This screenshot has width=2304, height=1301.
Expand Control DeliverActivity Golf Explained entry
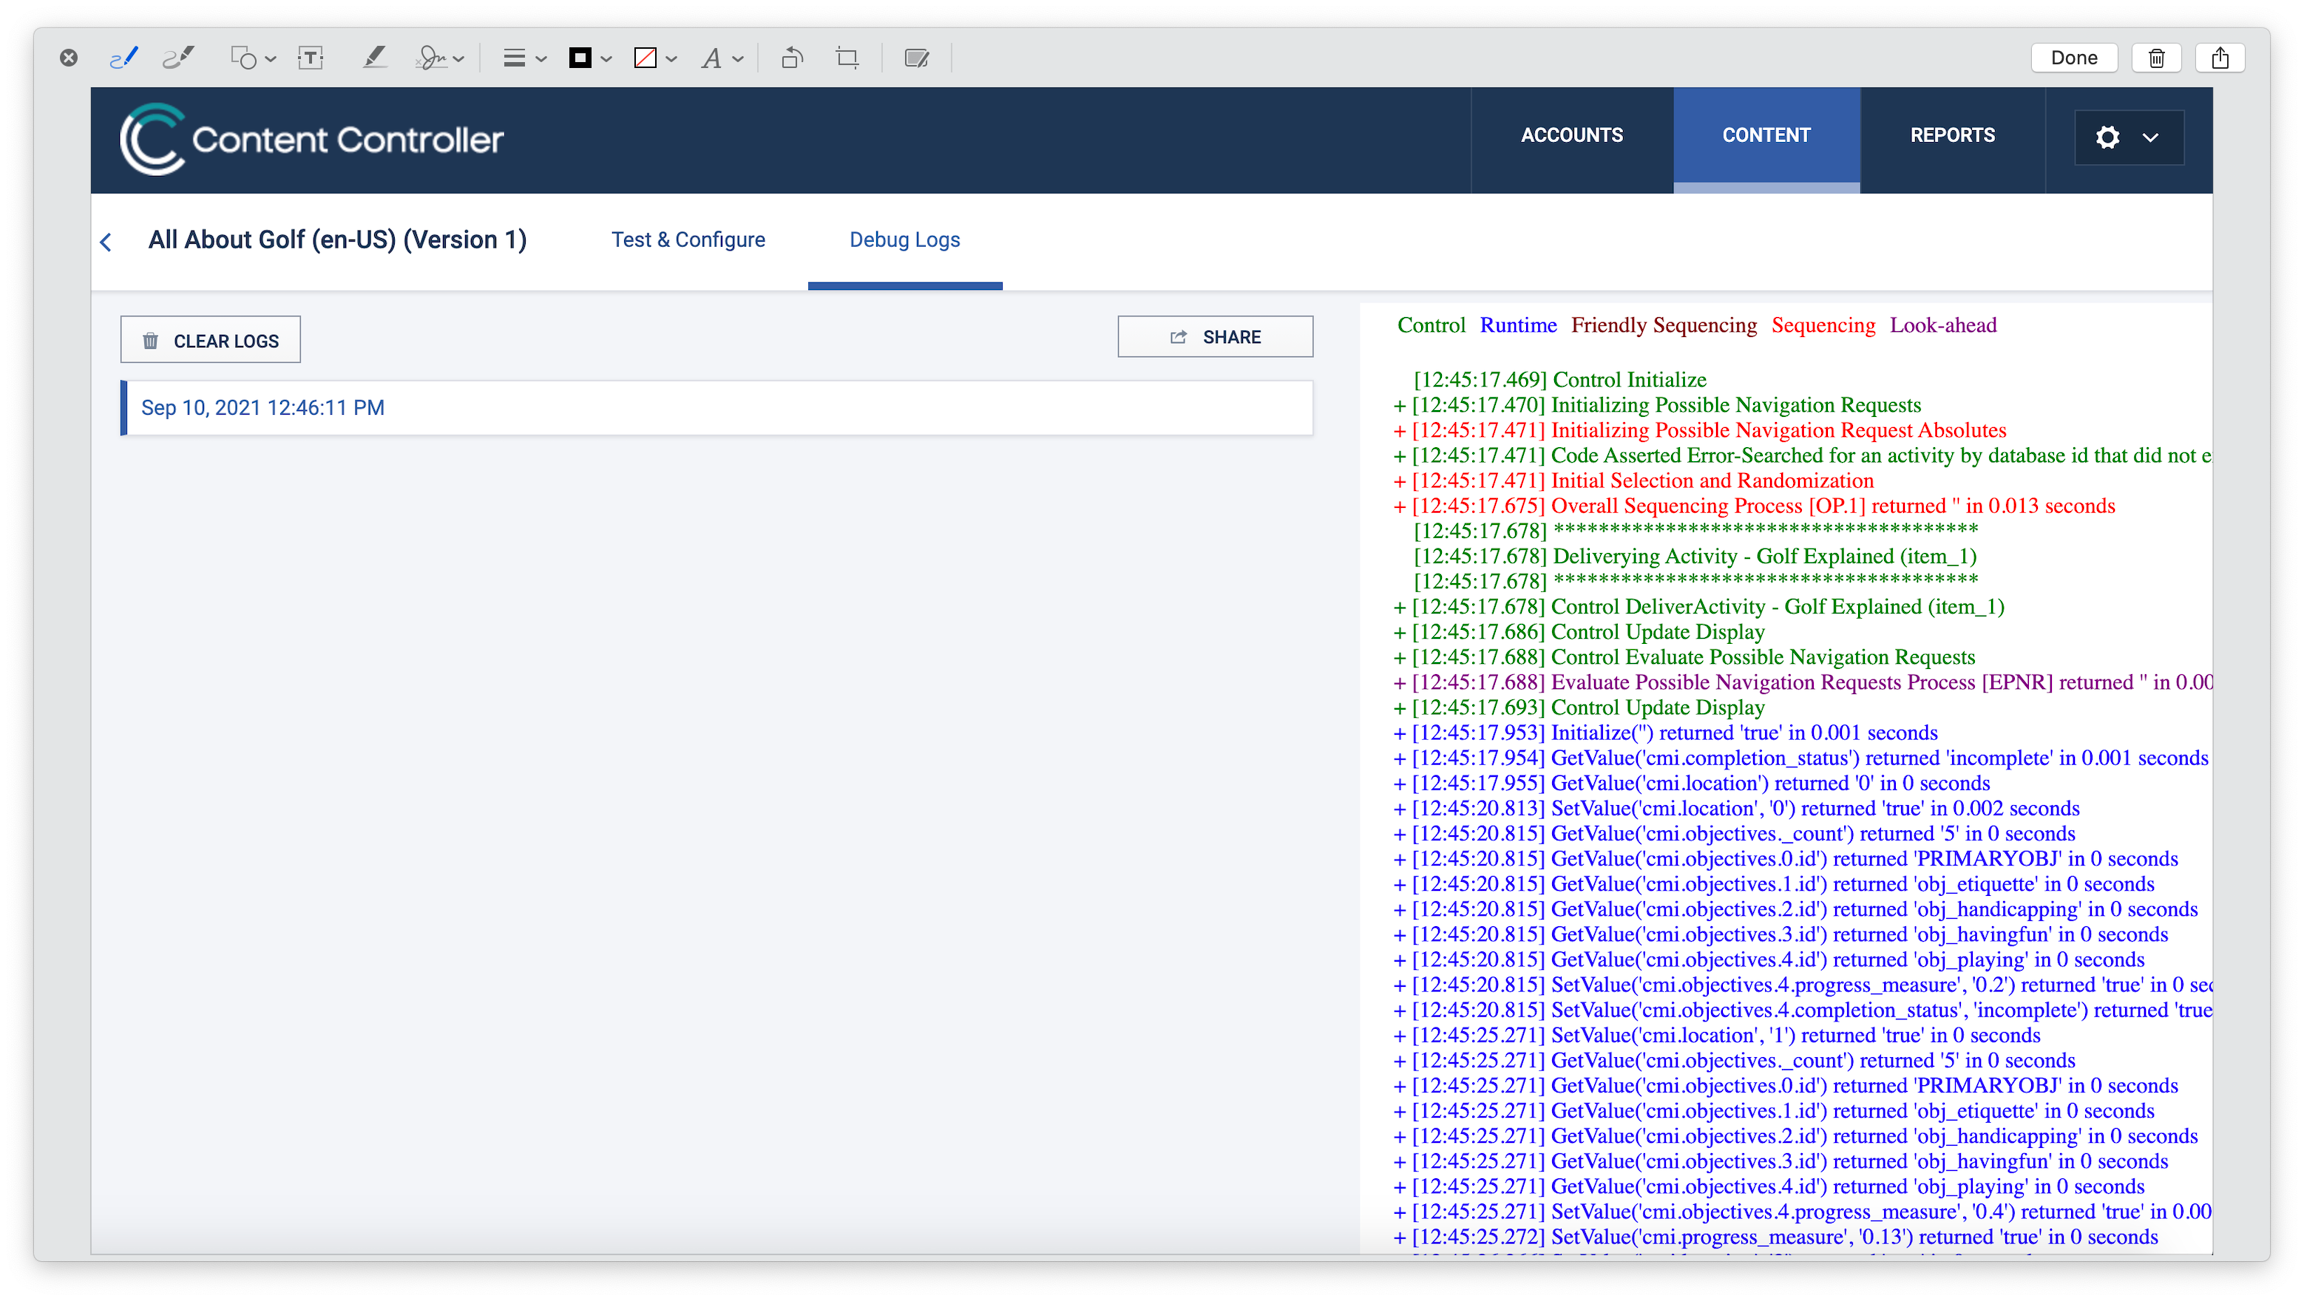[x=1399, y=608]
